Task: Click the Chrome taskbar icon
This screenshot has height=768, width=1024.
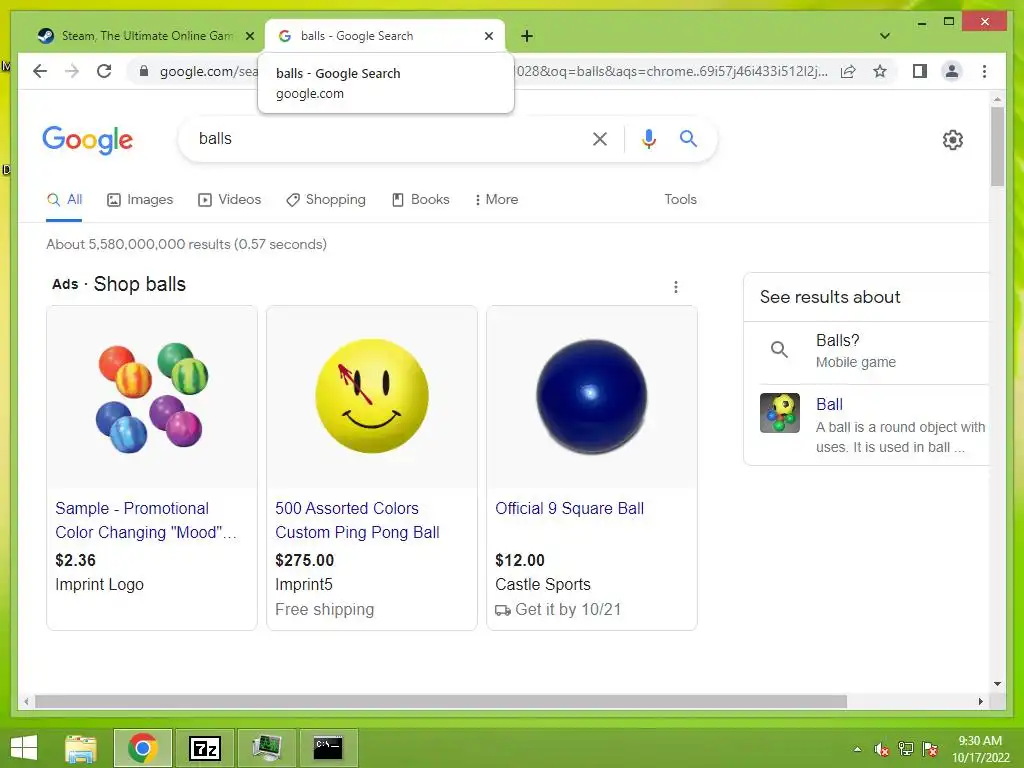Action: pos(142,748)
